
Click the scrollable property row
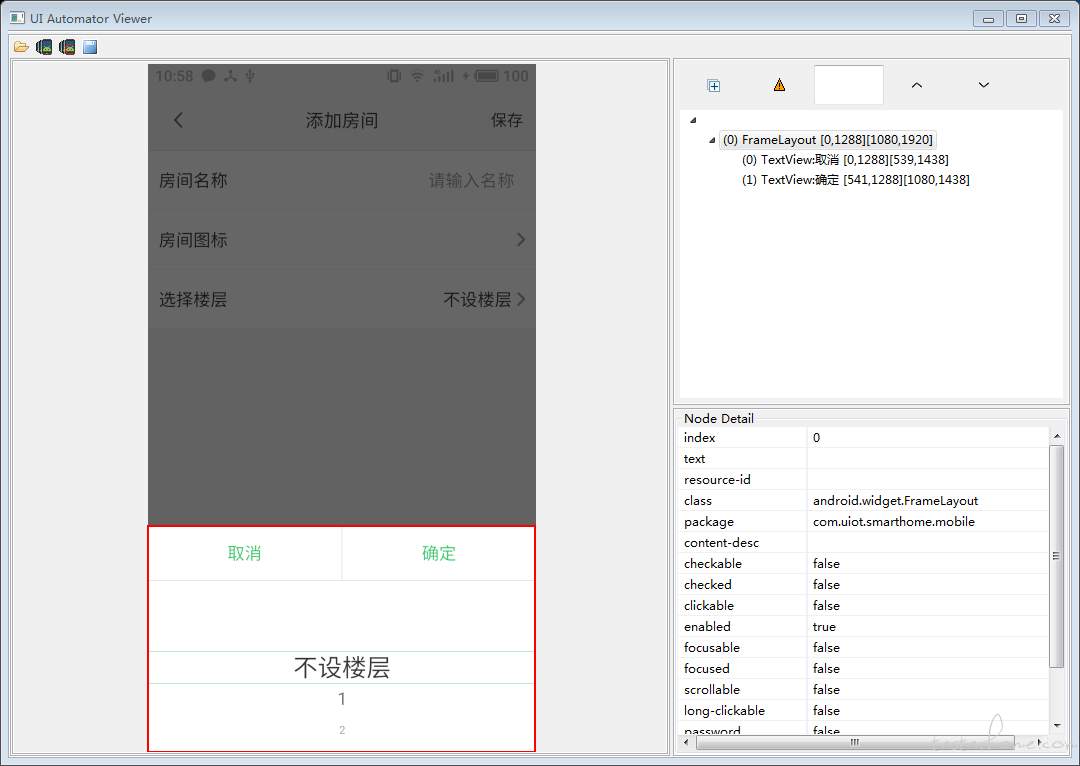click(x=862, y=690)
